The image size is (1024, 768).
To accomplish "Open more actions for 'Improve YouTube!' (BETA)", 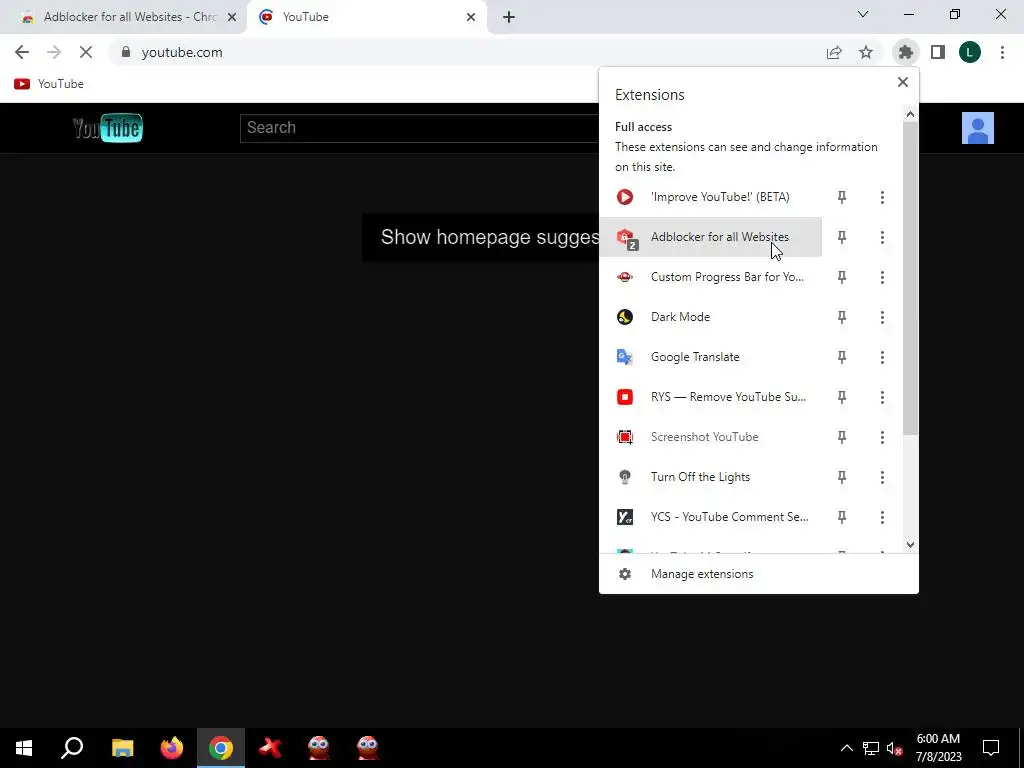I will pos(882,197).
